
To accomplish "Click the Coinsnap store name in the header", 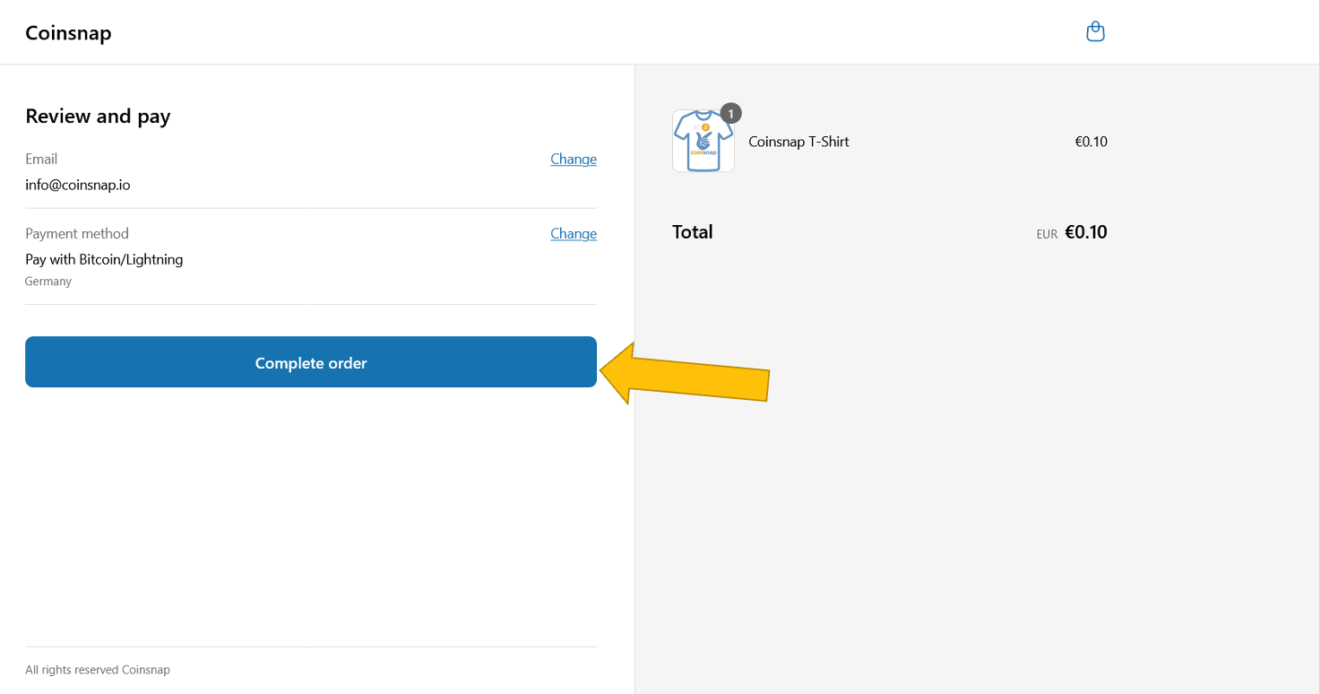I will [x=68, y=33].
